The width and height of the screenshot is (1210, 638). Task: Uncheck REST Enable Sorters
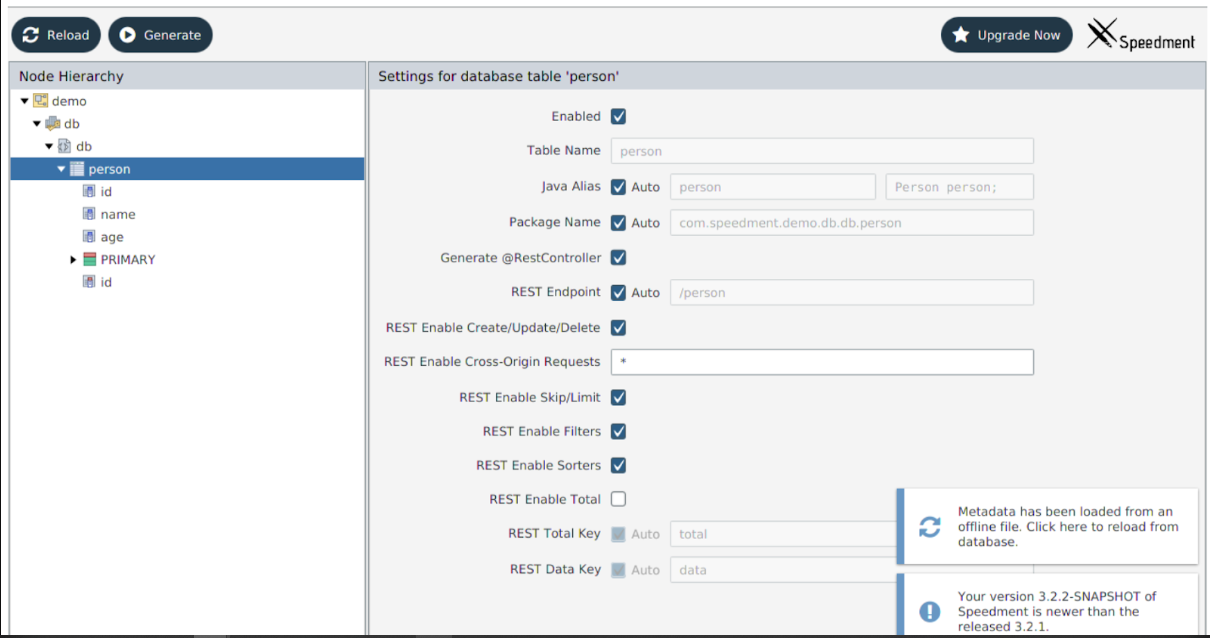click(x=619, y=465)
